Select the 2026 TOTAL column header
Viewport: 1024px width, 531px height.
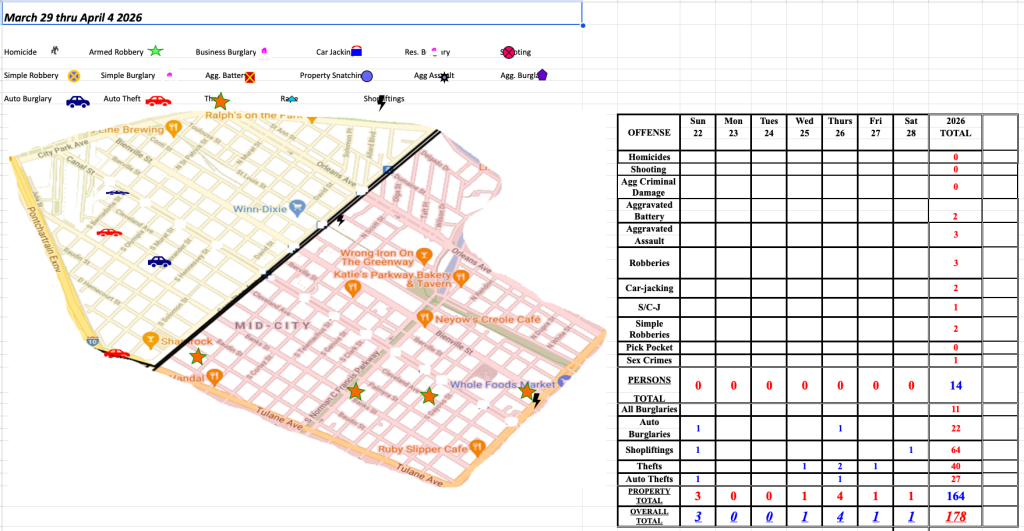pos(955,127)
